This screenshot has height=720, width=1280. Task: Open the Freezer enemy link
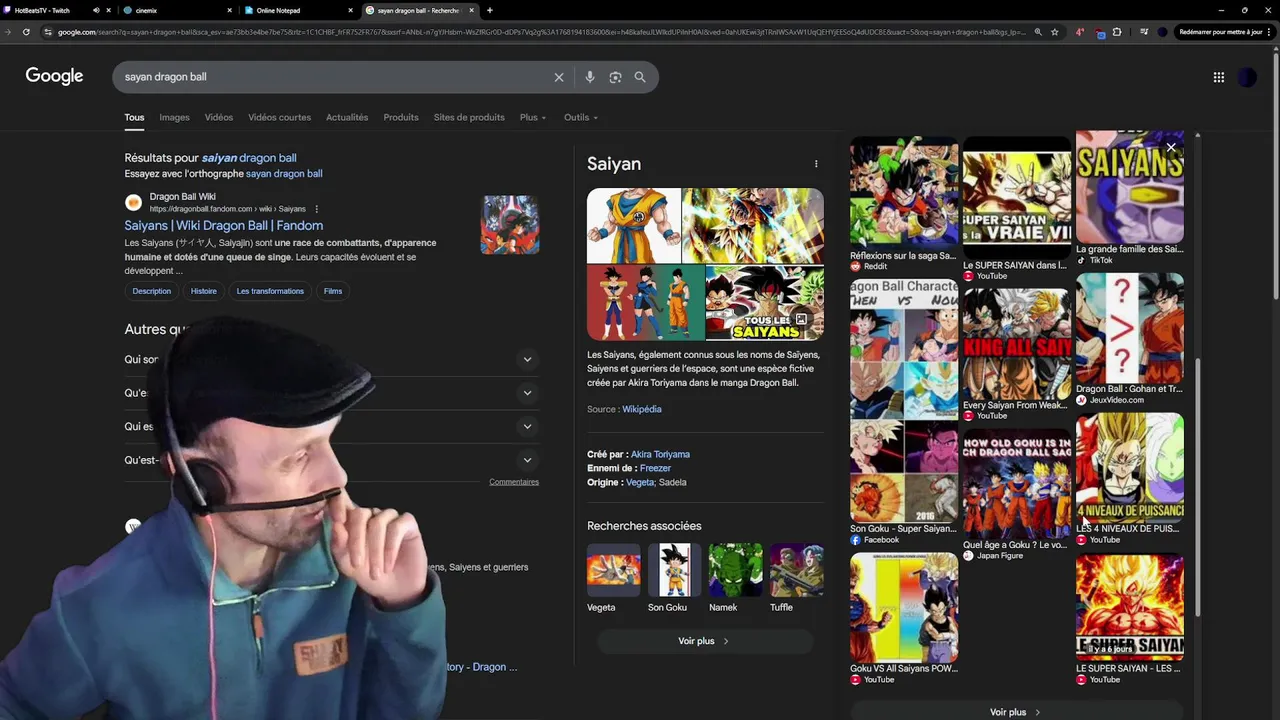coord(655,468)
